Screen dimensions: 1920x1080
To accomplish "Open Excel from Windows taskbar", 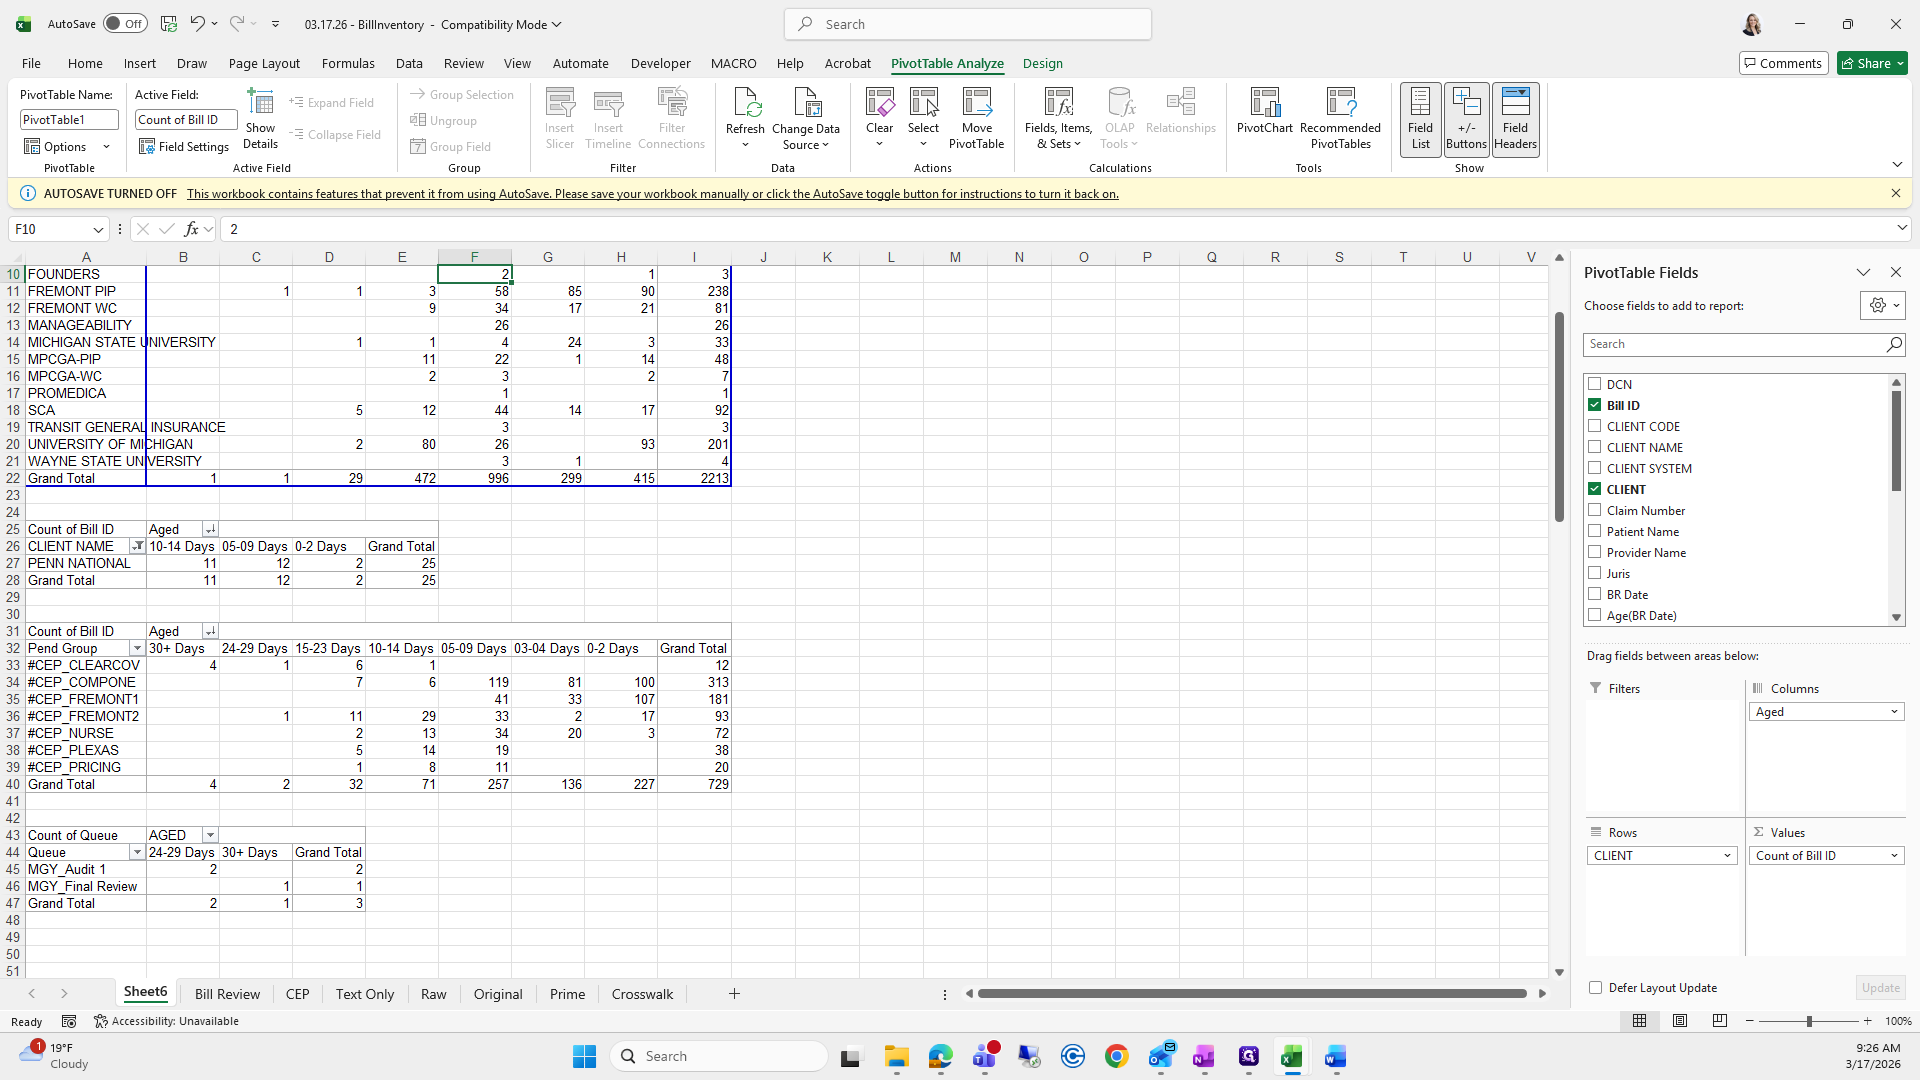I will 1291,1056.
